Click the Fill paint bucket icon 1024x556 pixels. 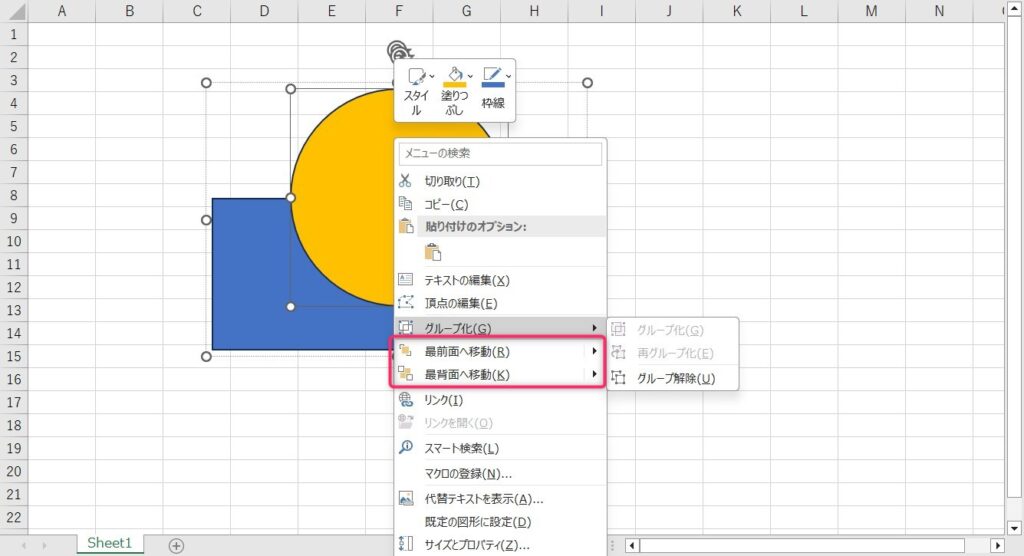click(453, 75)
